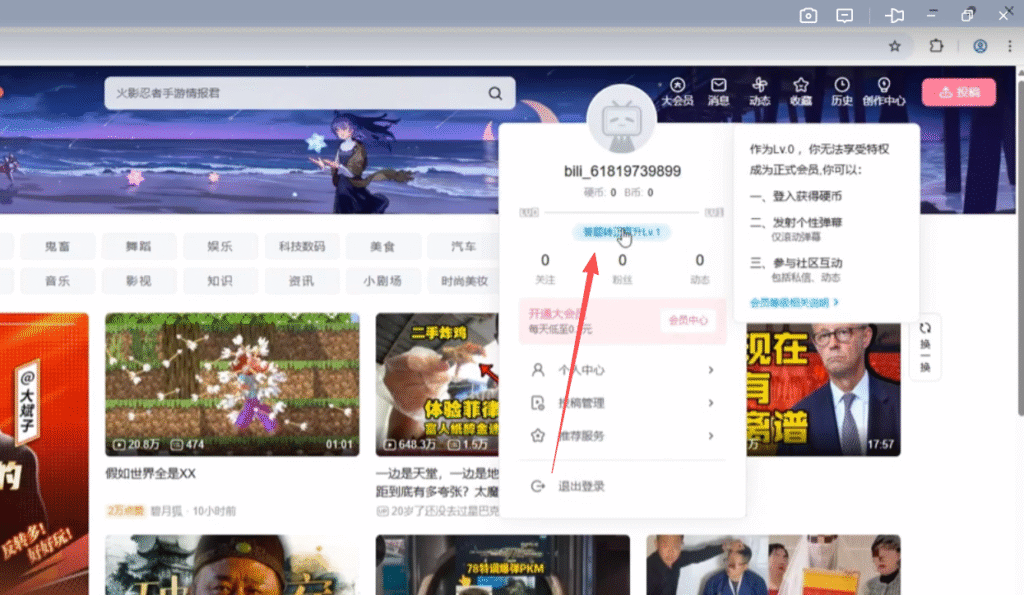
Task: Open the 消息 (messages) icon
Action: coord(718,91)
